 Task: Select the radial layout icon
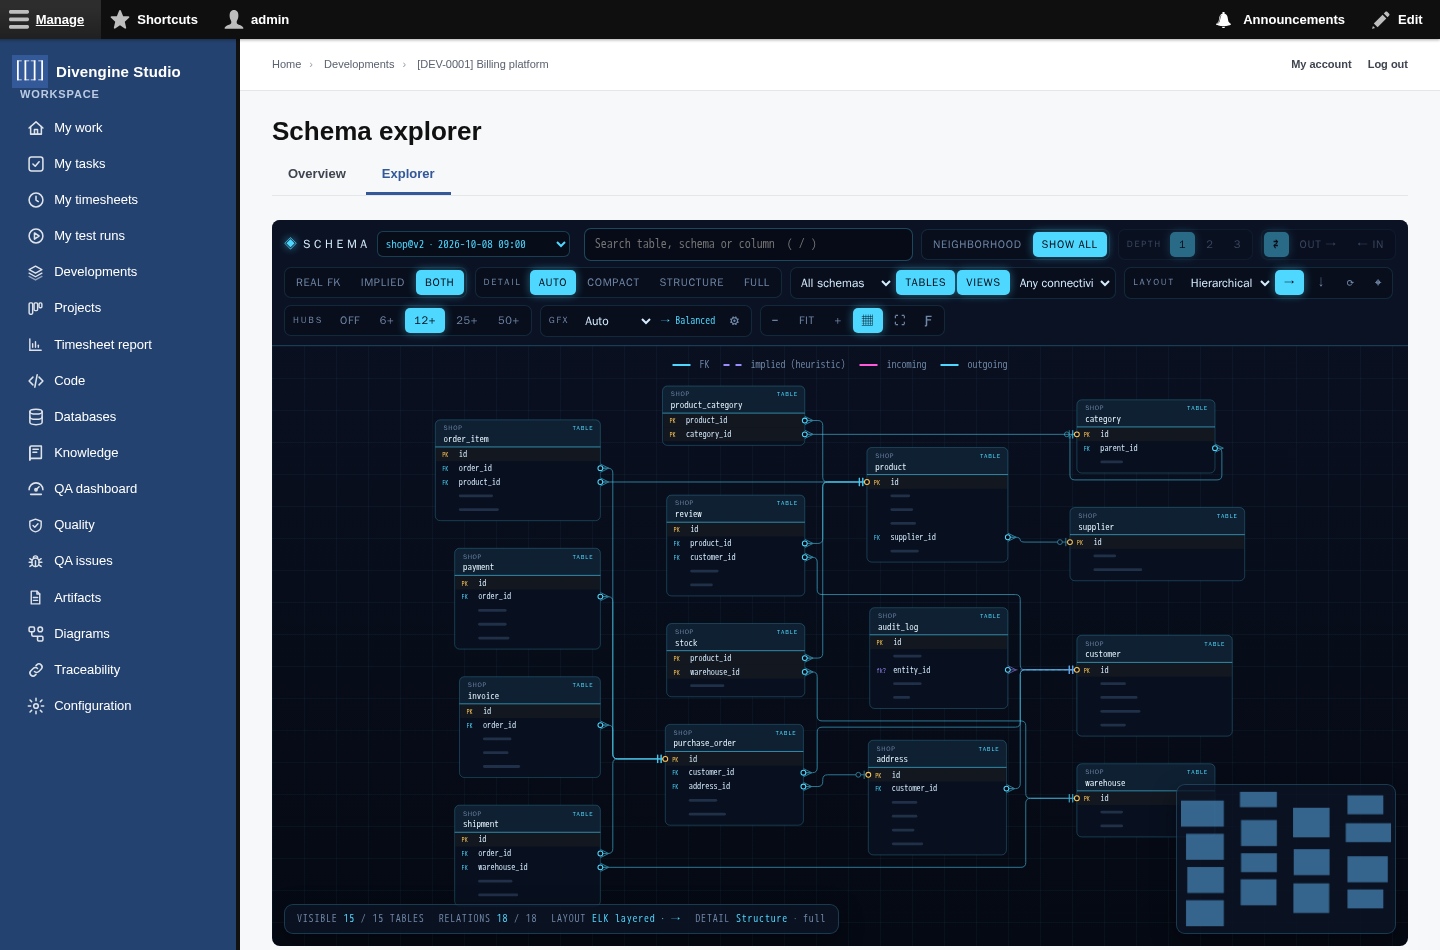(x=1350, y=283)
